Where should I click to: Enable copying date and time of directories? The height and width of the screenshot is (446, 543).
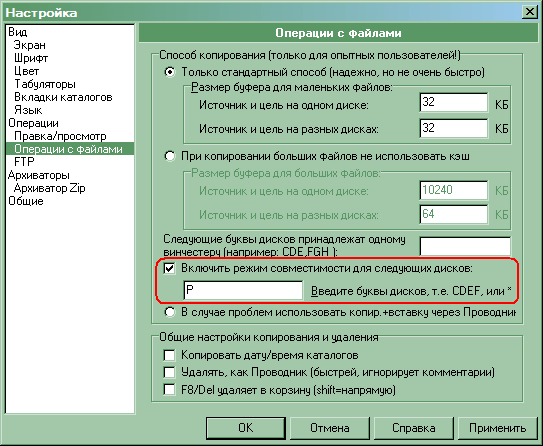click(x=169, y=355)
